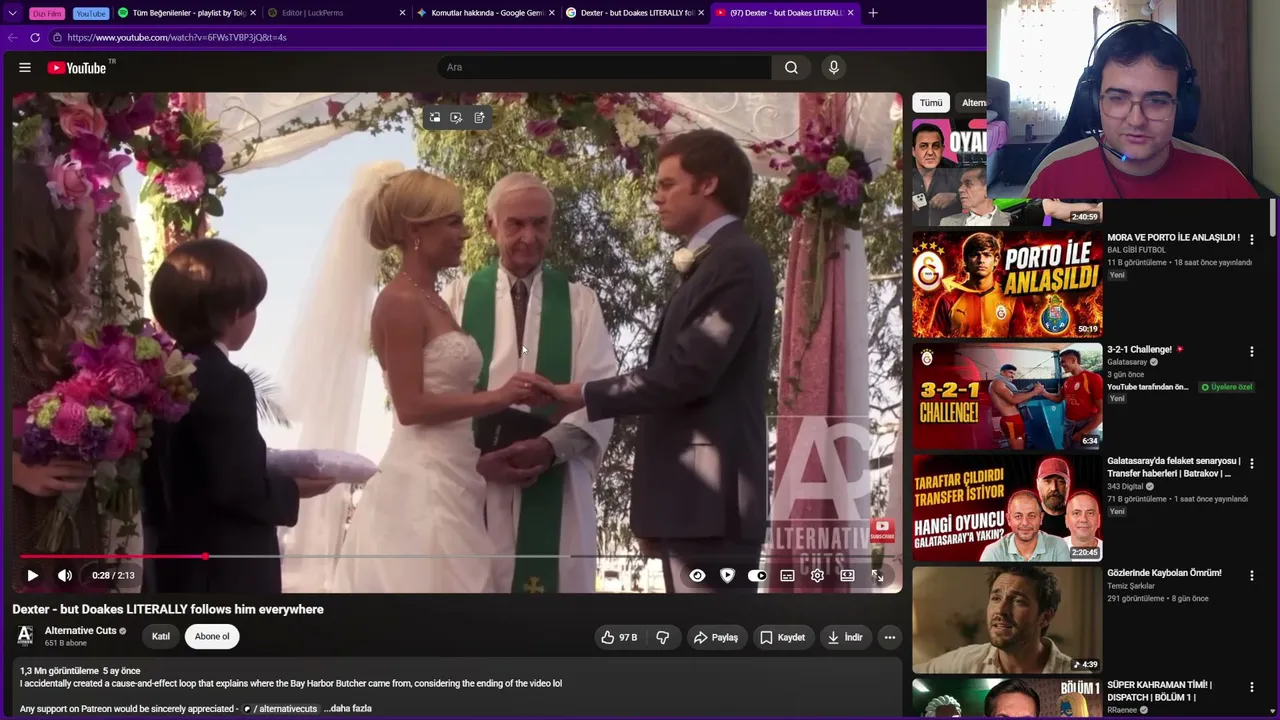Open the Gözlerinde Kaybolan Ömrüm thumbnail

click(1007, 620)
